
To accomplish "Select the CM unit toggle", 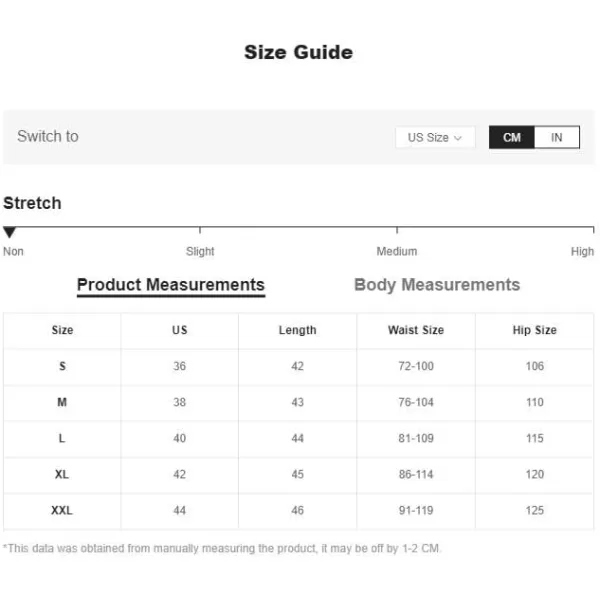I will 512,137.
